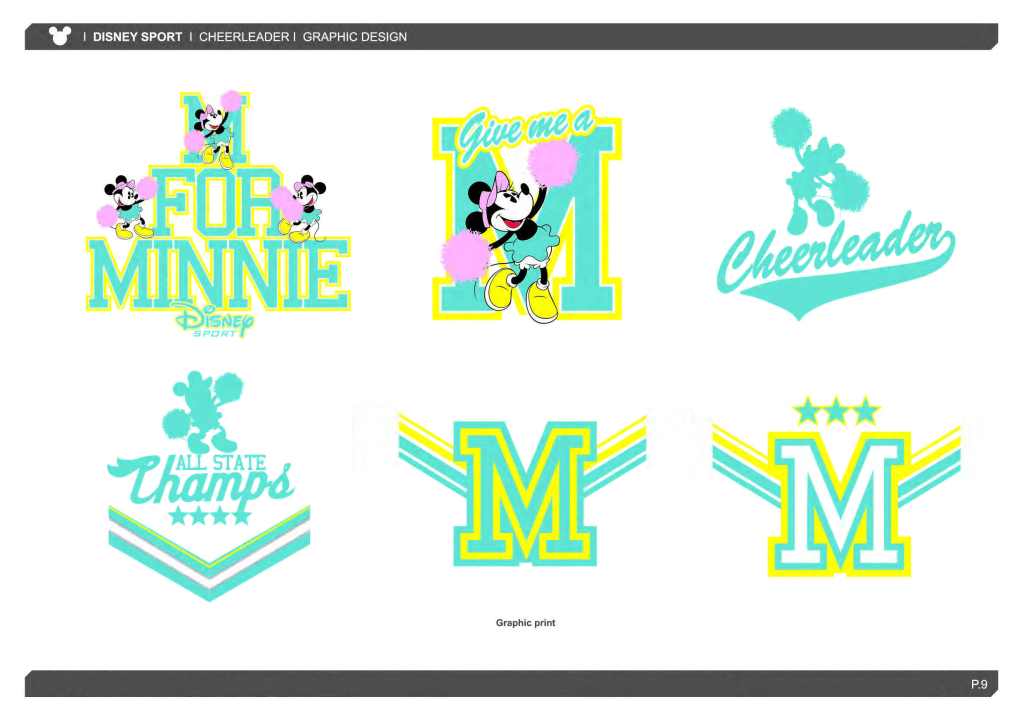Image resolution: width=1024 pixels, height=723 pixels.
Task: Click the CHEERLEADER header label
Action: click(x=244, y=37)
